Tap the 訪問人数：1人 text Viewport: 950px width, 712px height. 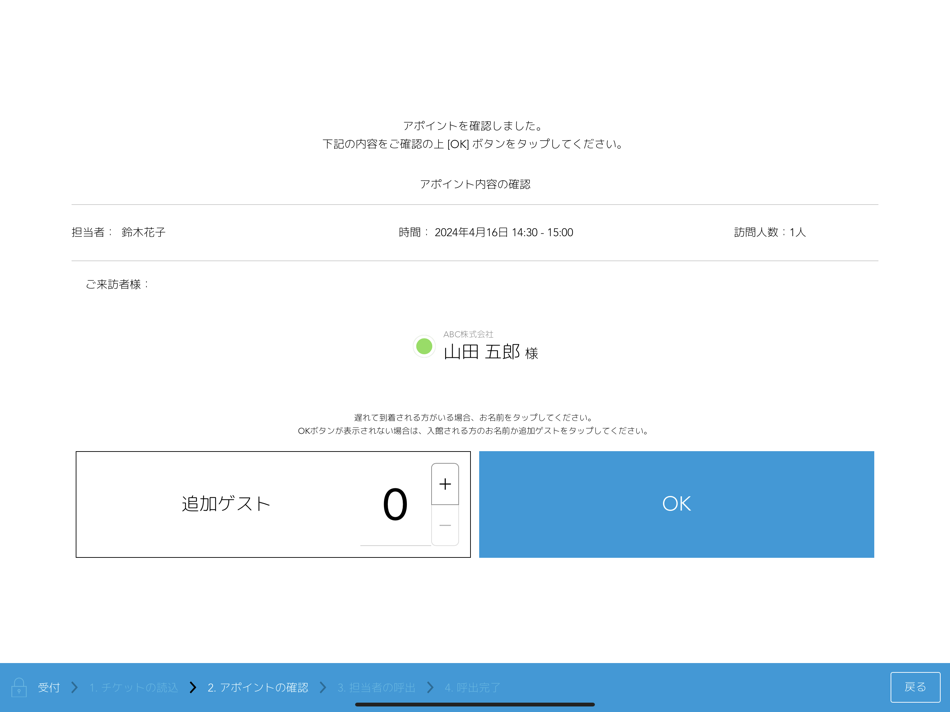769,232
